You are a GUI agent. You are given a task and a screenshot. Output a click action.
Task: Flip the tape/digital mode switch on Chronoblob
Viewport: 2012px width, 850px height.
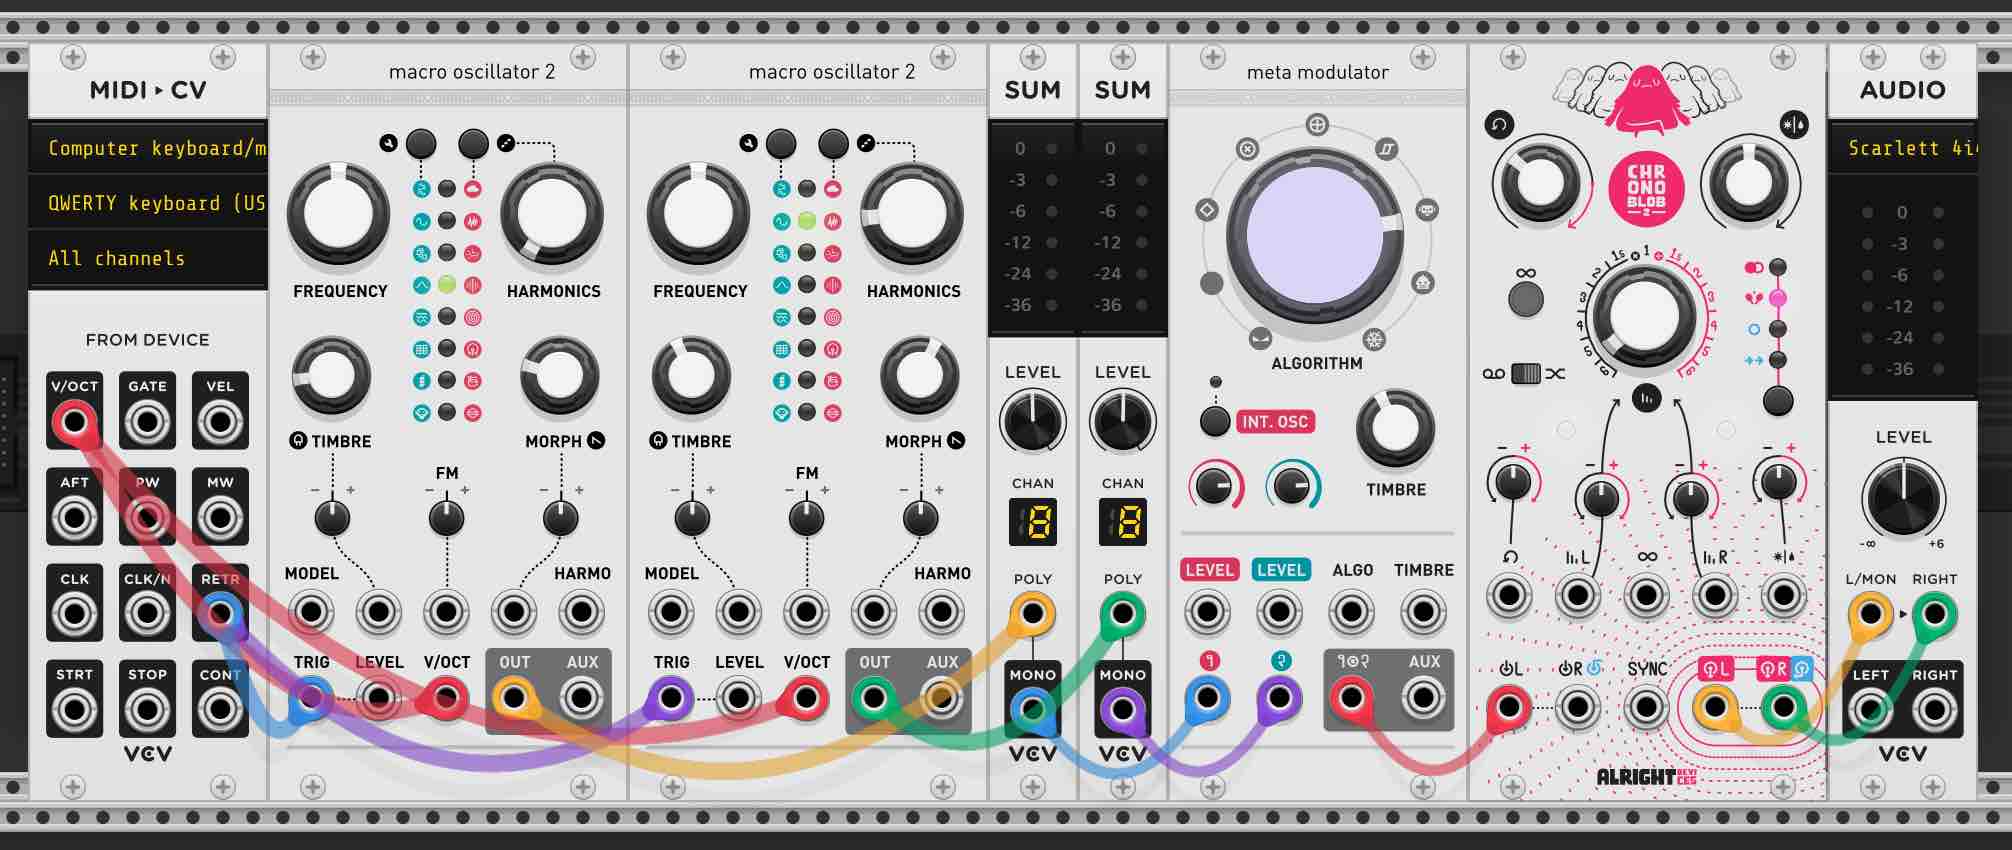1526,373
